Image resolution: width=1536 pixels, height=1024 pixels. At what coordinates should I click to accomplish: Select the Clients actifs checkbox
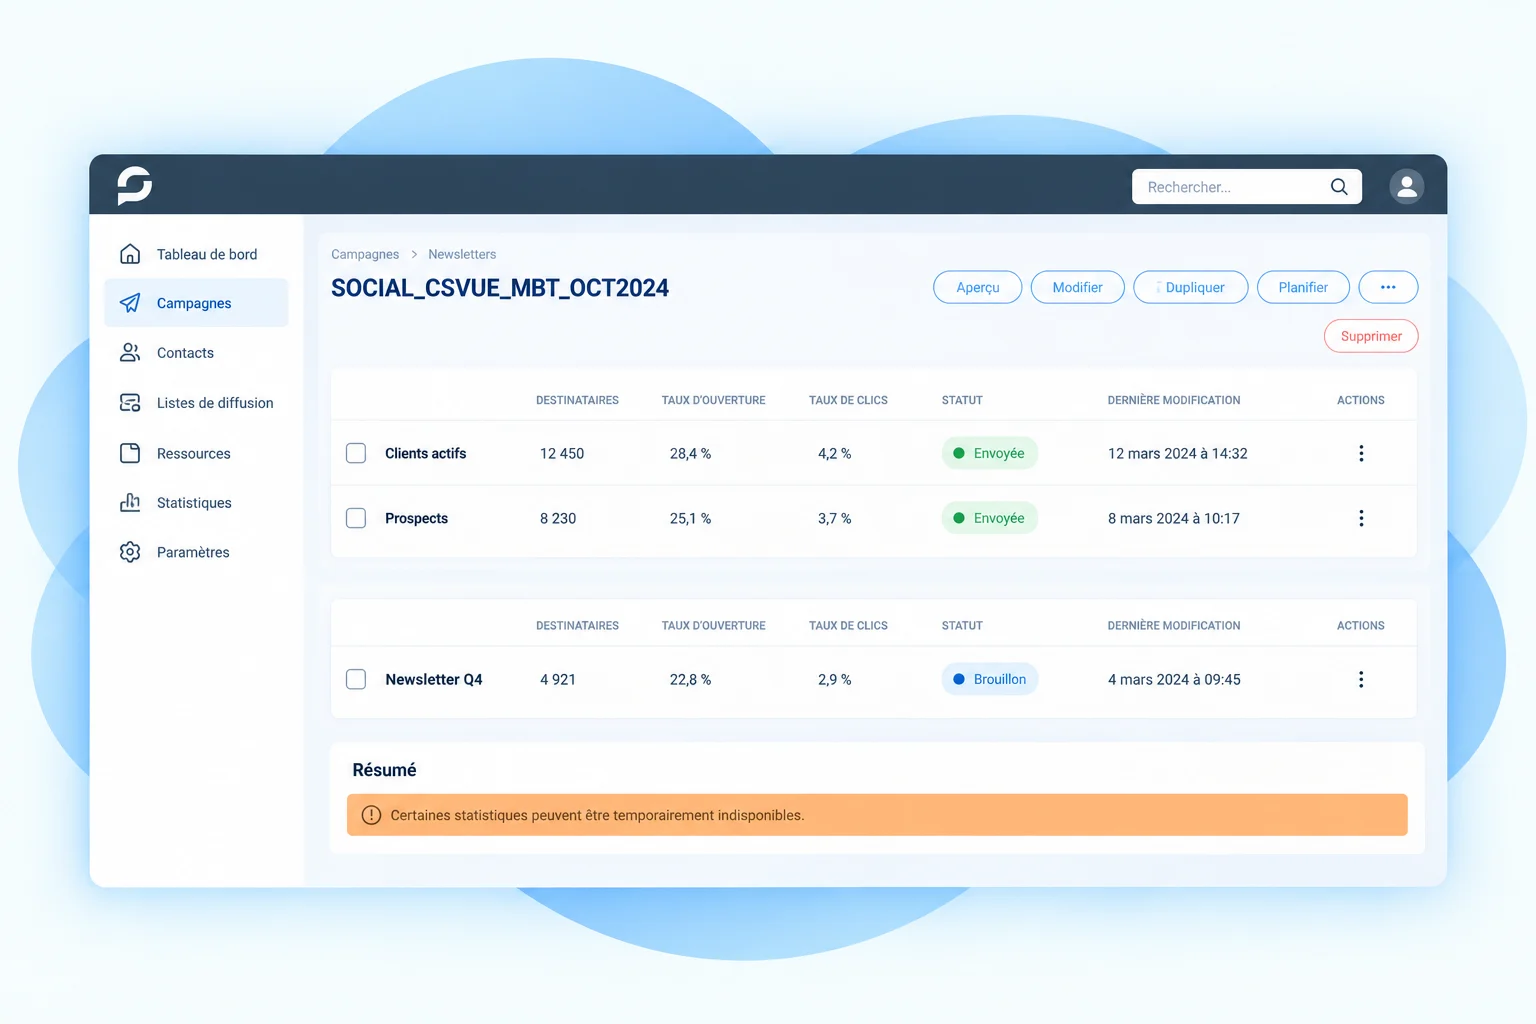(356, 453)
